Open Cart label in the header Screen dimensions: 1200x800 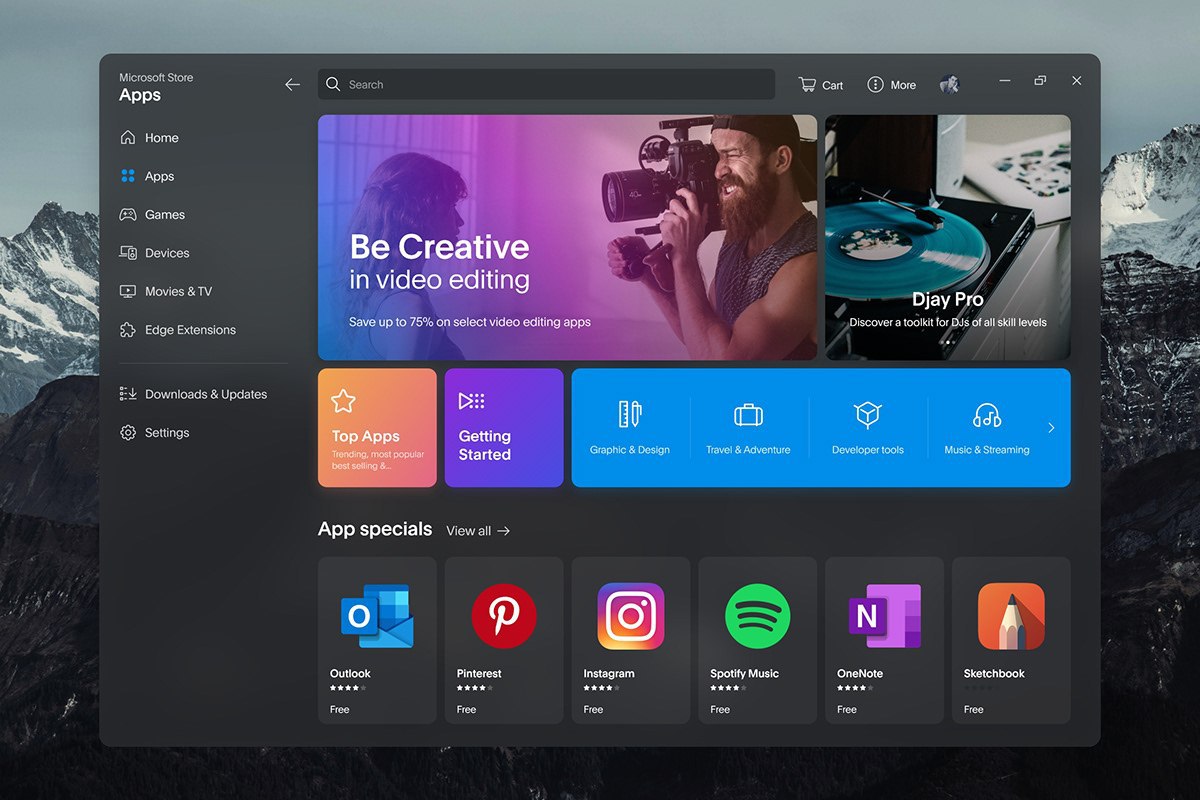[x=833, y=86]
